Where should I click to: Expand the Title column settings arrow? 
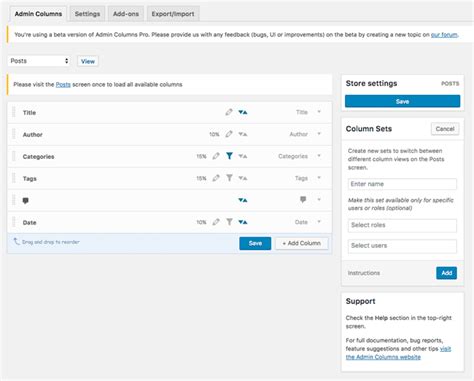tap(319, 112)
